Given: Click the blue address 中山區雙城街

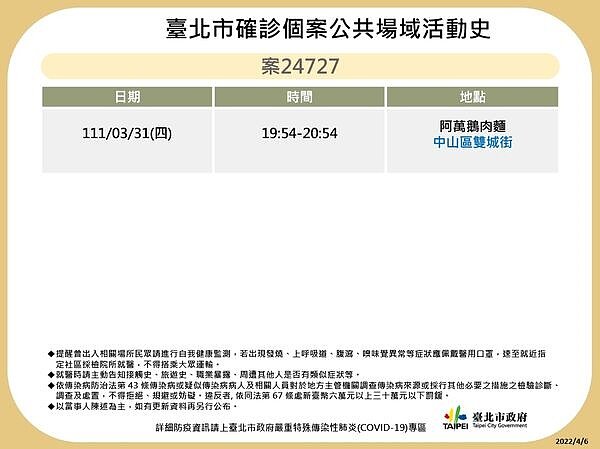Looking at the screenshot, I should tap(473, 142).
